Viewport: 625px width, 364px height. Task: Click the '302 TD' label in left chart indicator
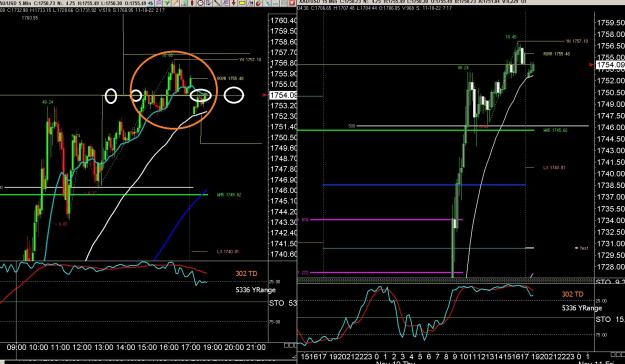246,273
